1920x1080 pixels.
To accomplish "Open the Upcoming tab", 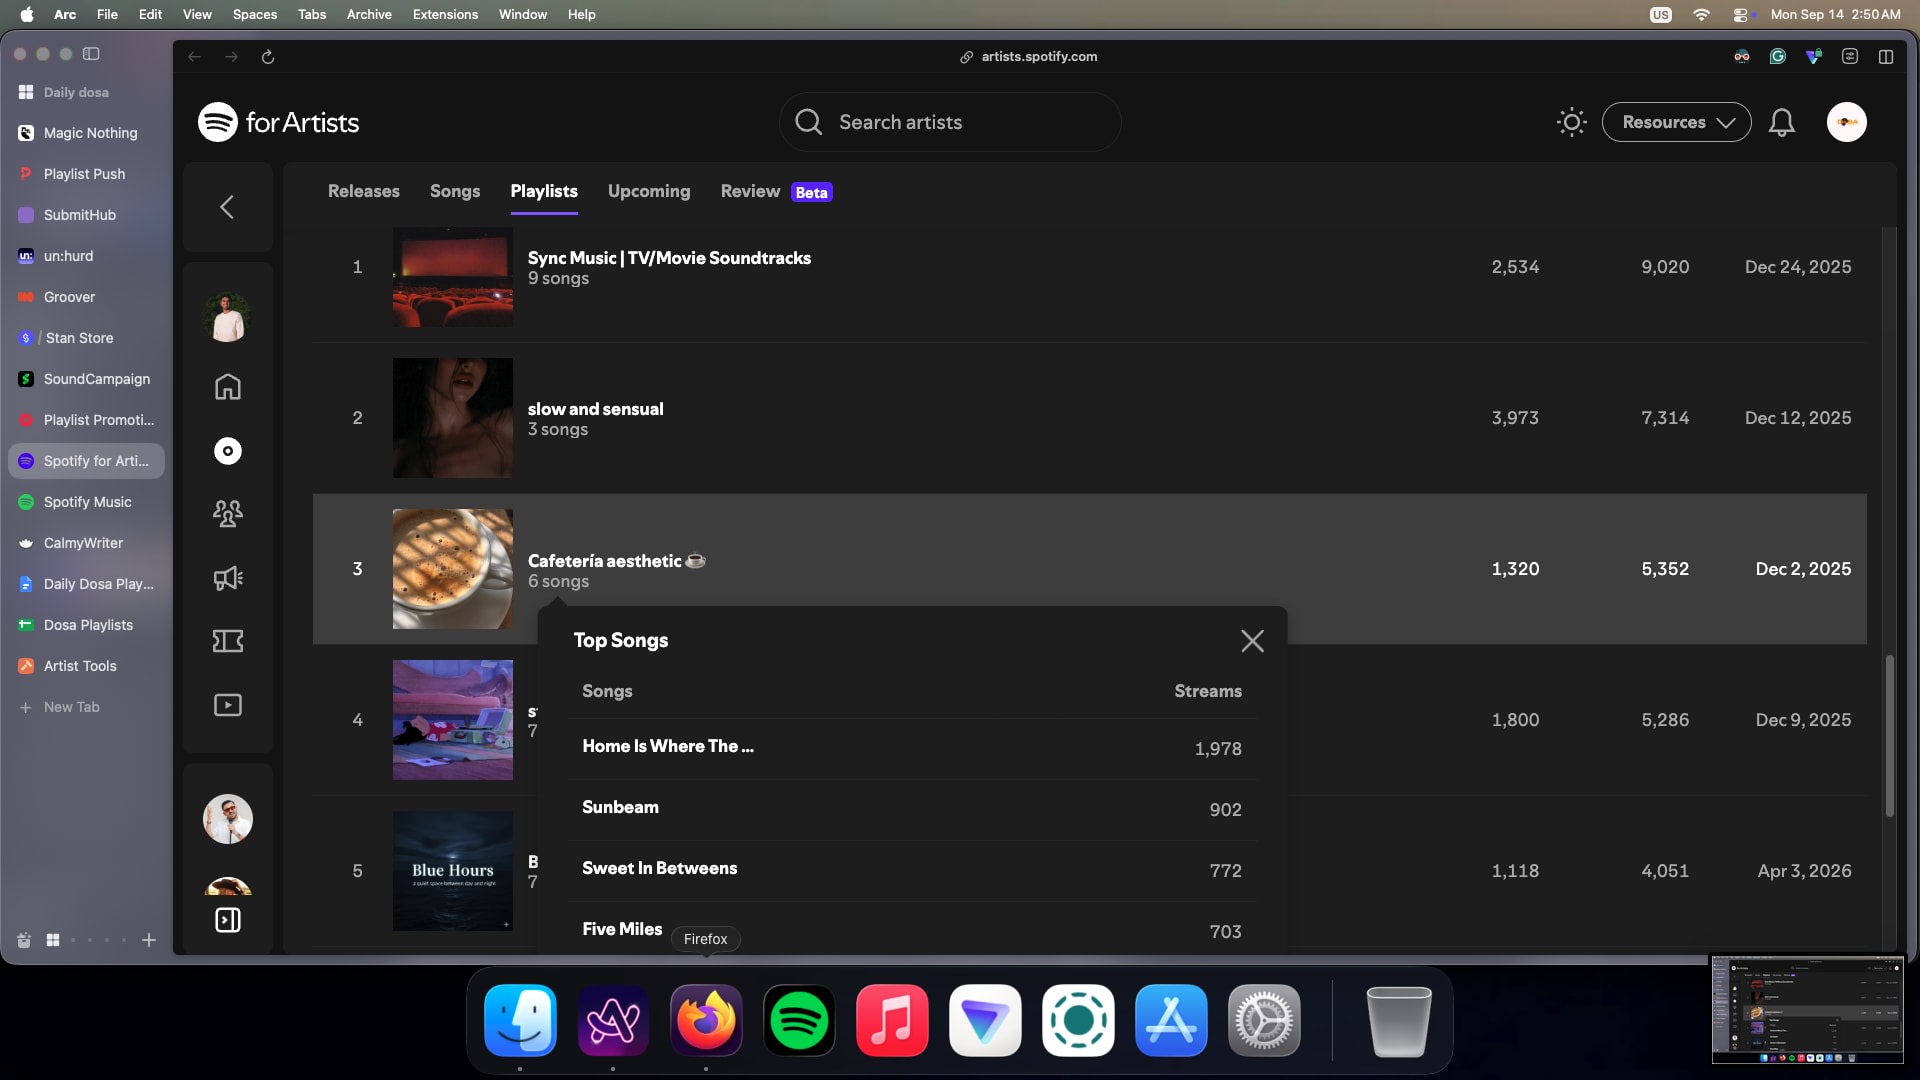I will click(649, 191).
